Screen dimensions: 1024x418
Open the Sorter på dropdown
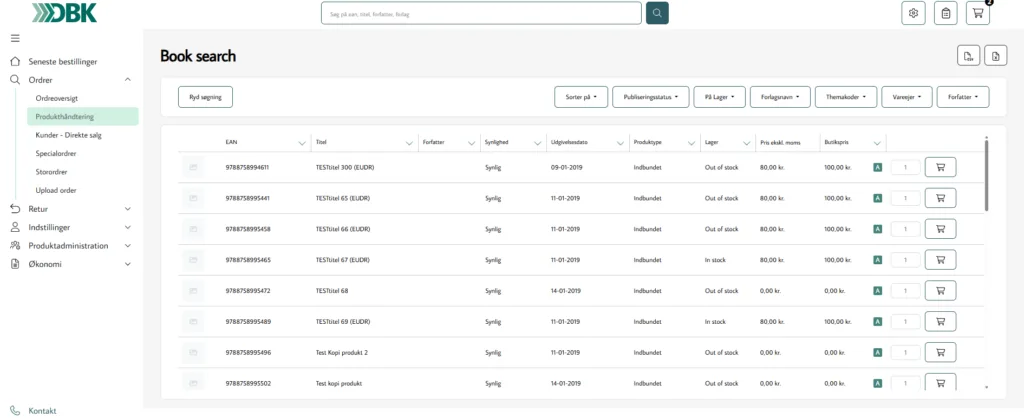[x=581, y=97]
